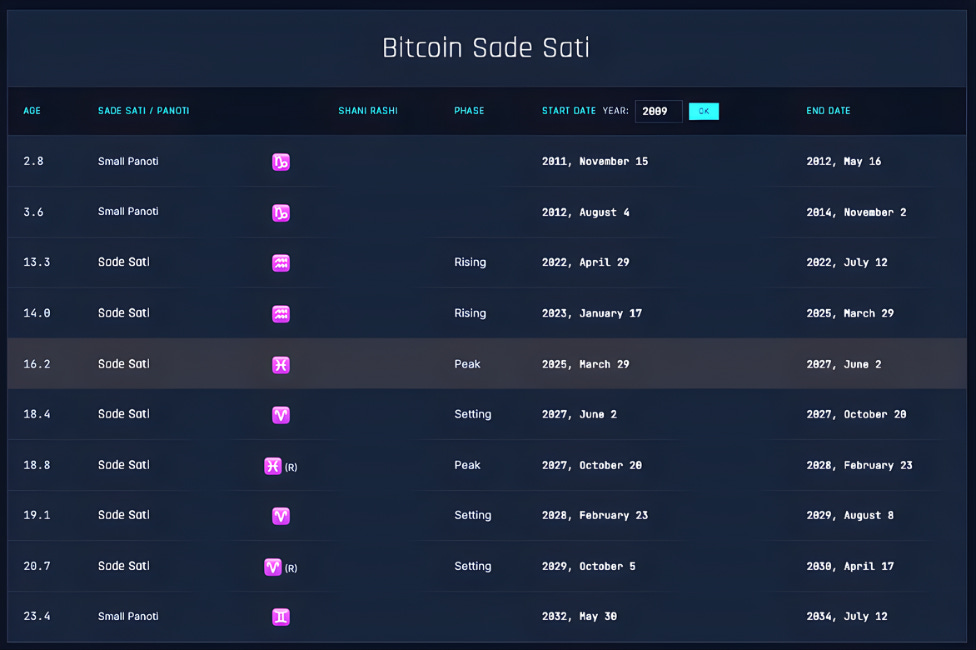Click start date 2011, November 15
Image resolution: width=976 pixels, height=650 pixels.
[x=594, y=161]
